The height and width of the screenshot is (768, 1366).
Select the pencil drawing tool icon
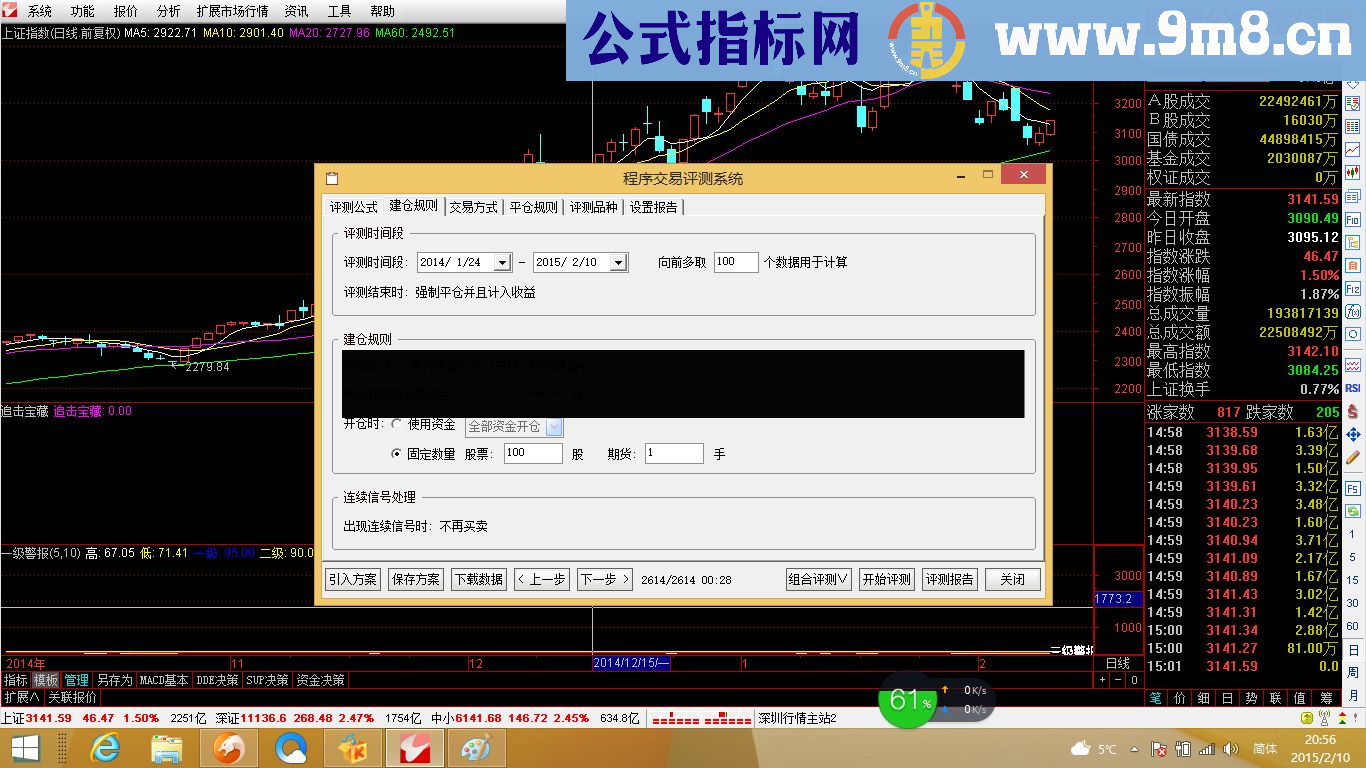[x=1353, y=458]
